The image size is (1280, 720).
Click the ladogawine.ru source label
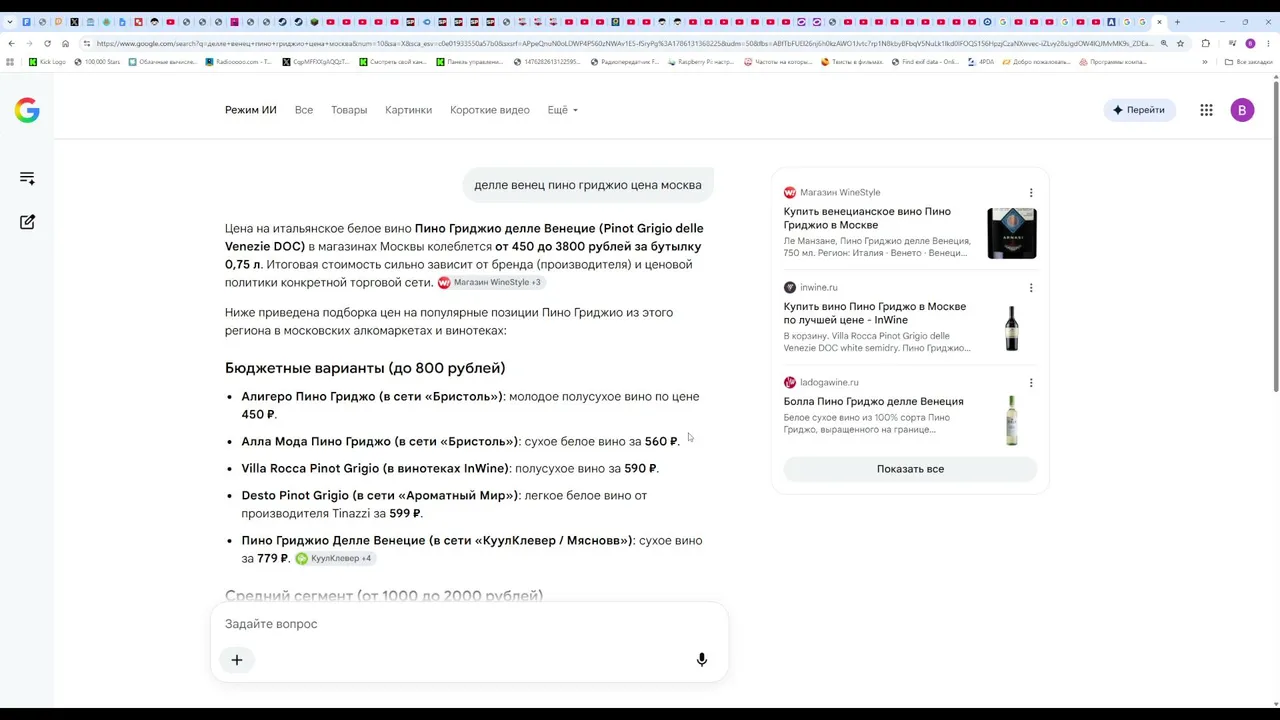(829, 383)
